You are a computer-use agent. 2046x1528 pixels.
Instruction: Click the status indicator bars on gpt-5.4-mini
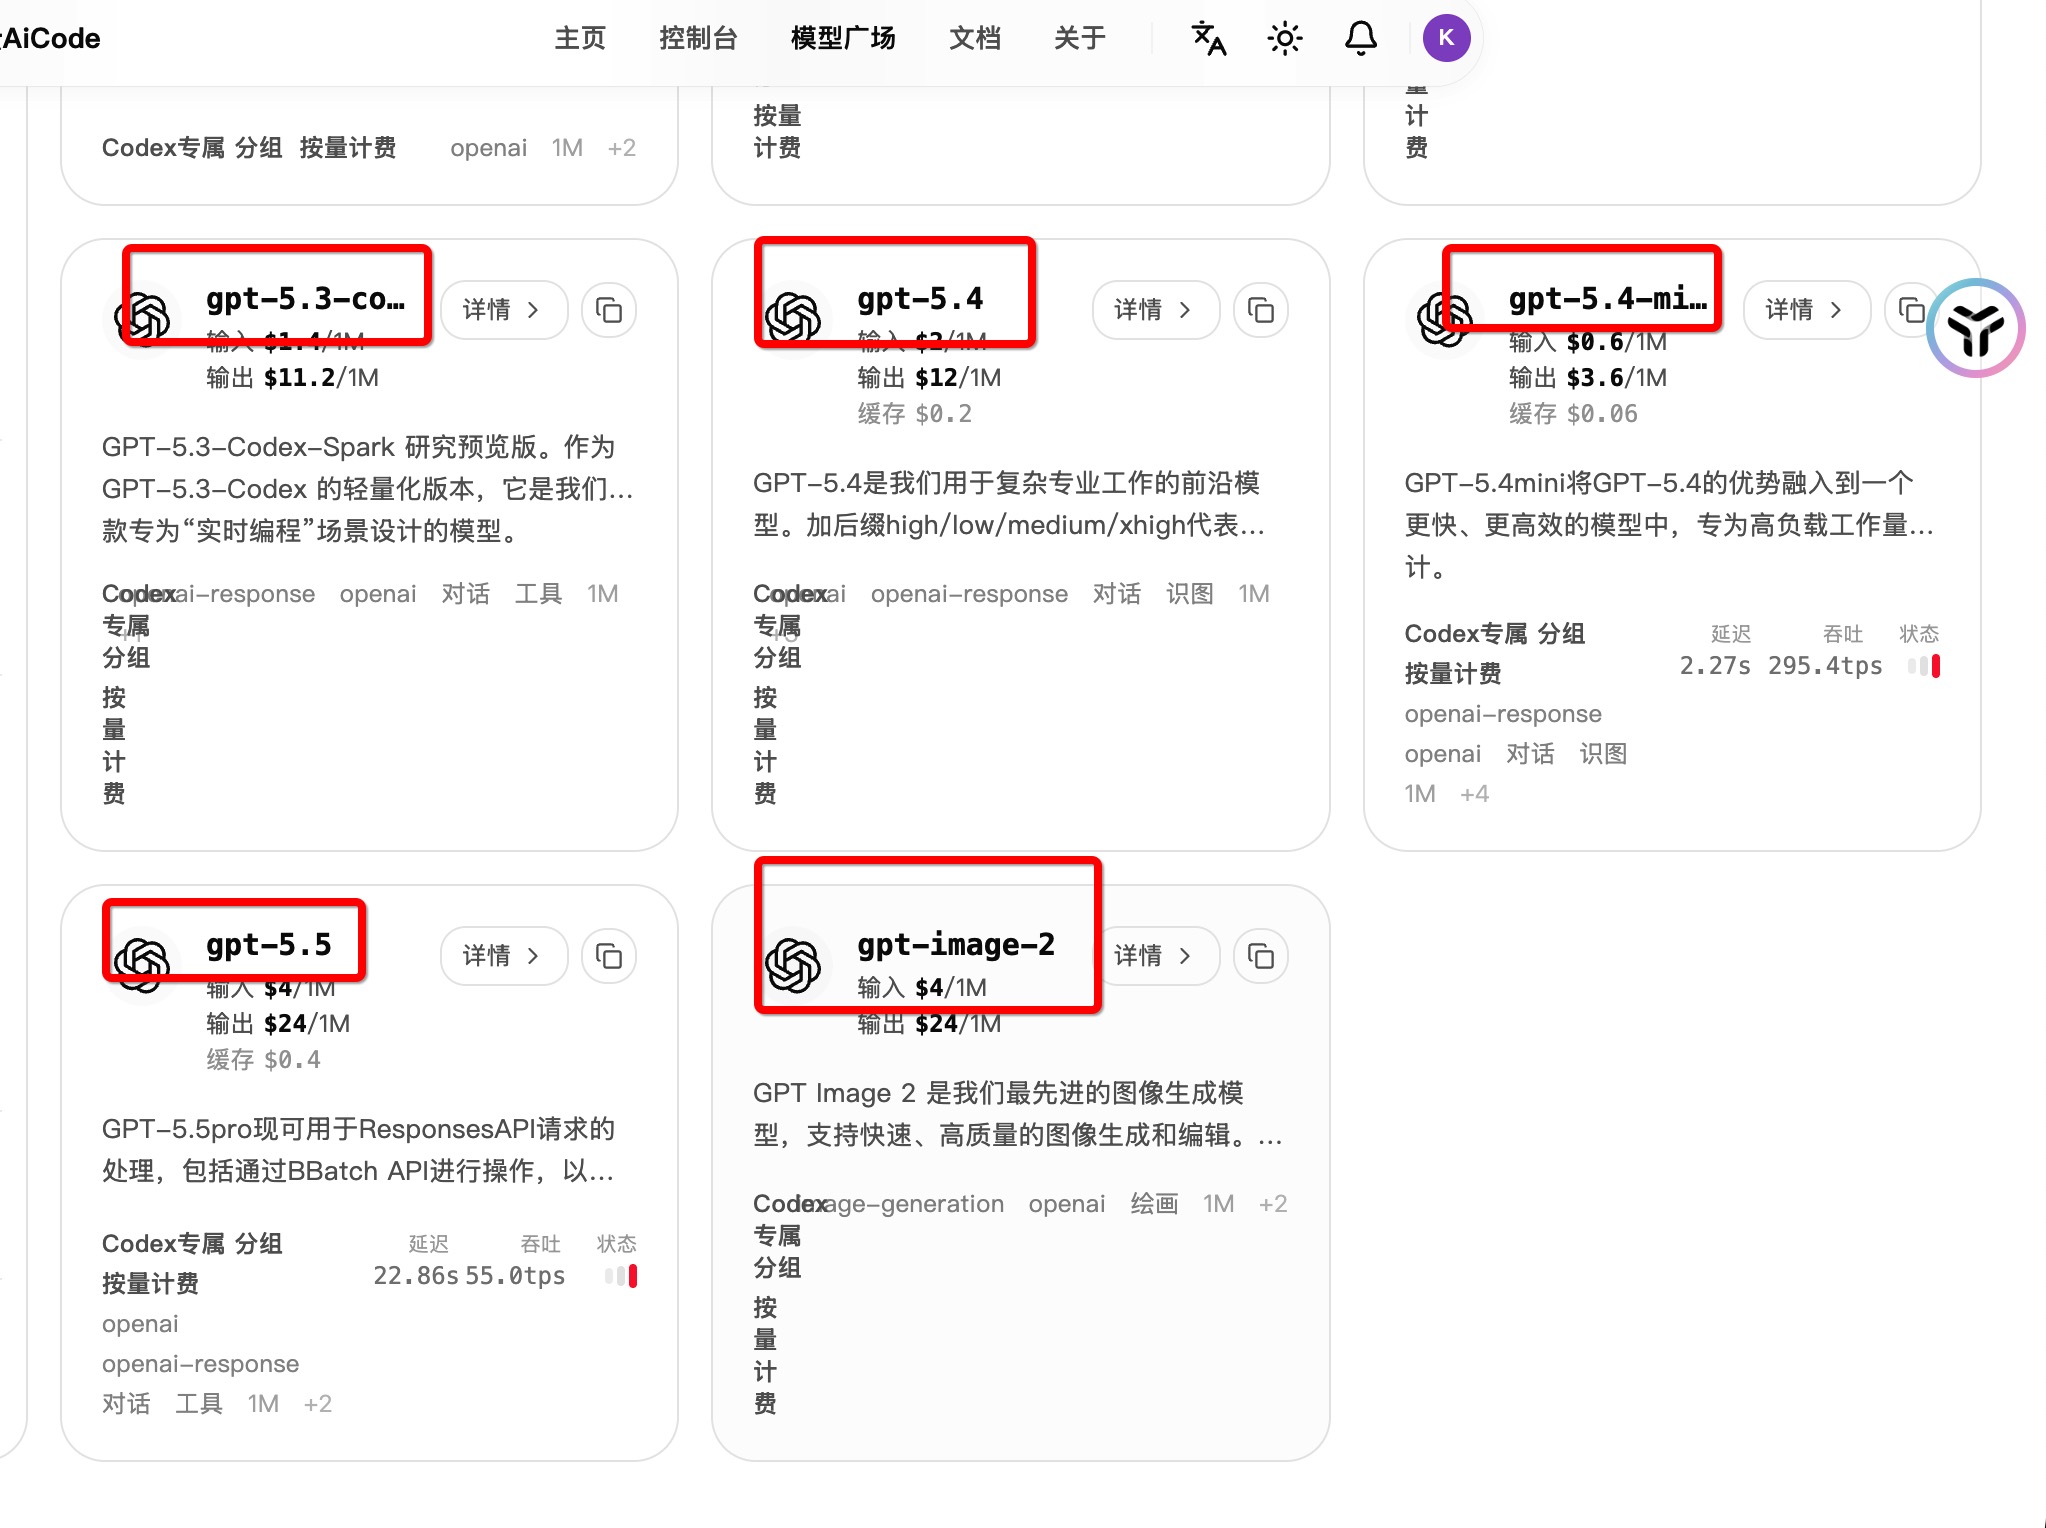coord(1924,666)
